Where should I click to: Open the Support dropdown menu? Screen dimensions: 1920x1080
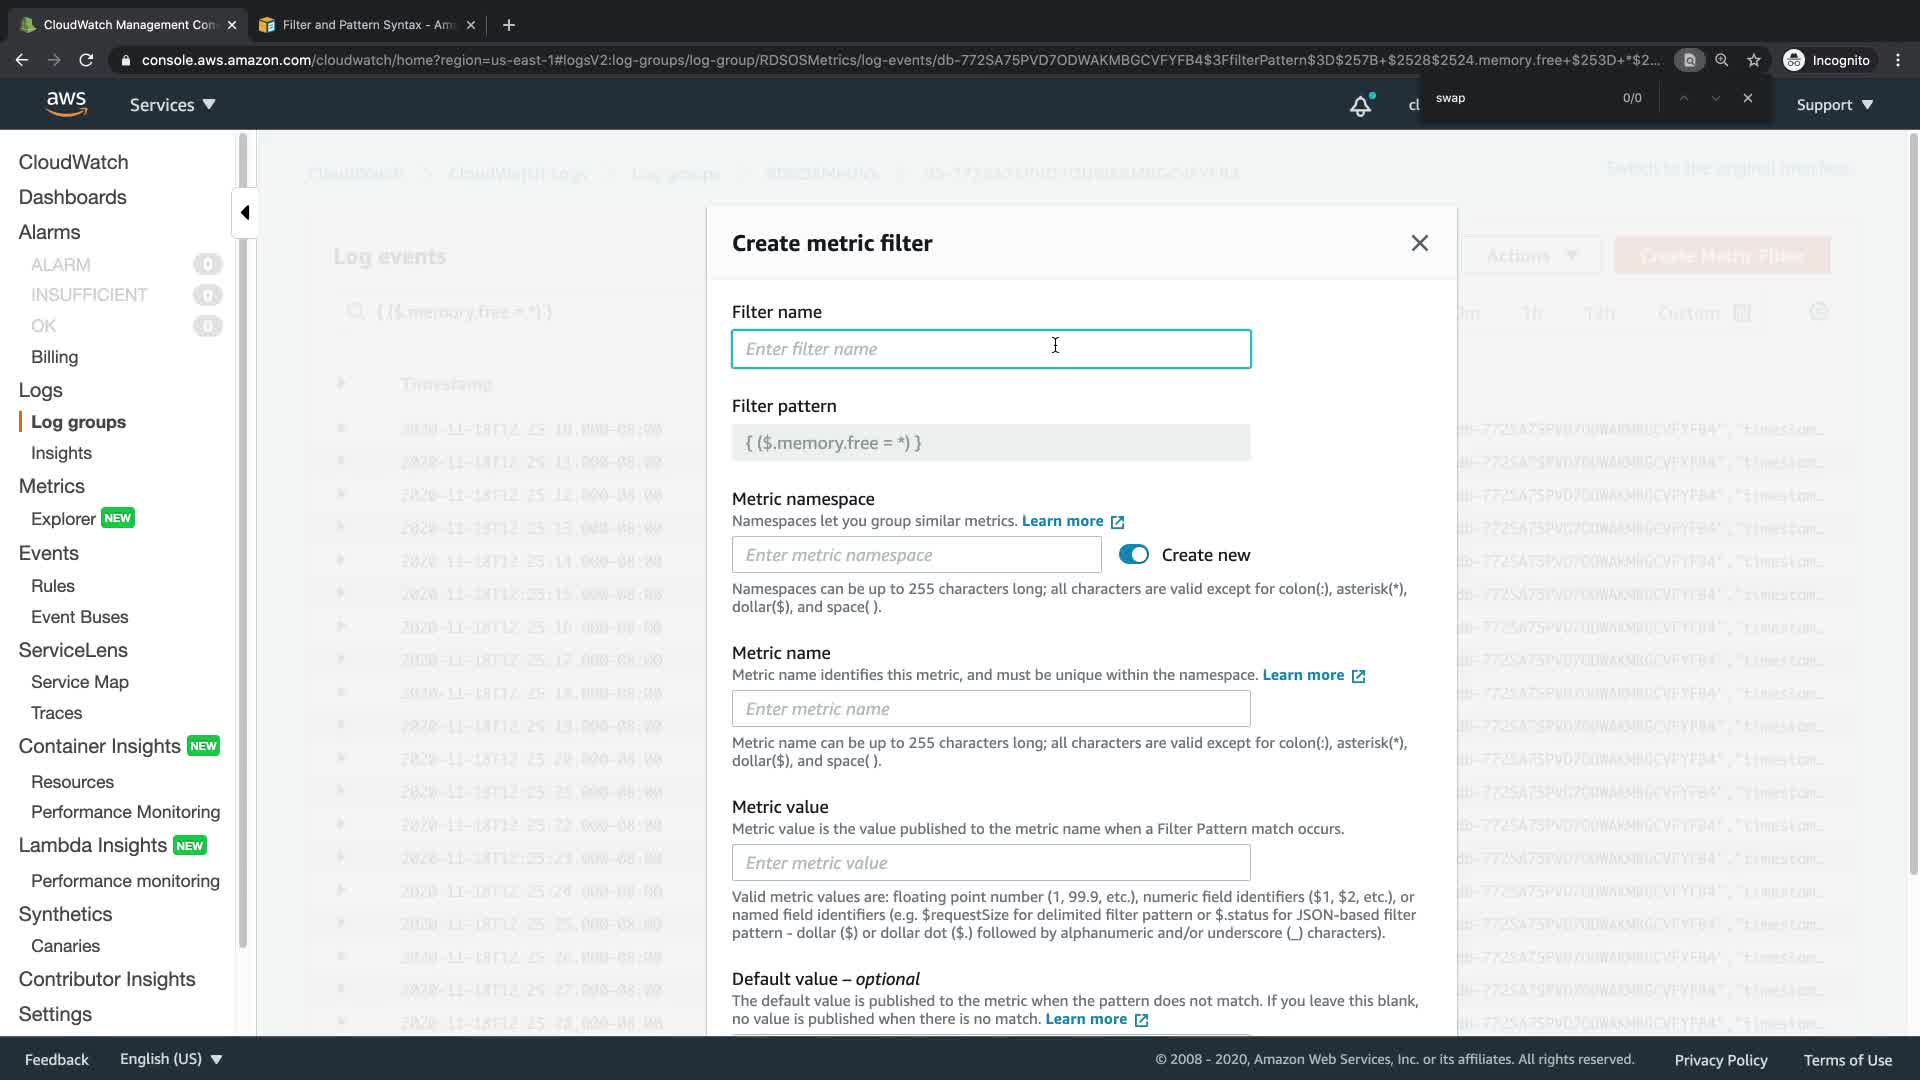(x=1834, y=105)
